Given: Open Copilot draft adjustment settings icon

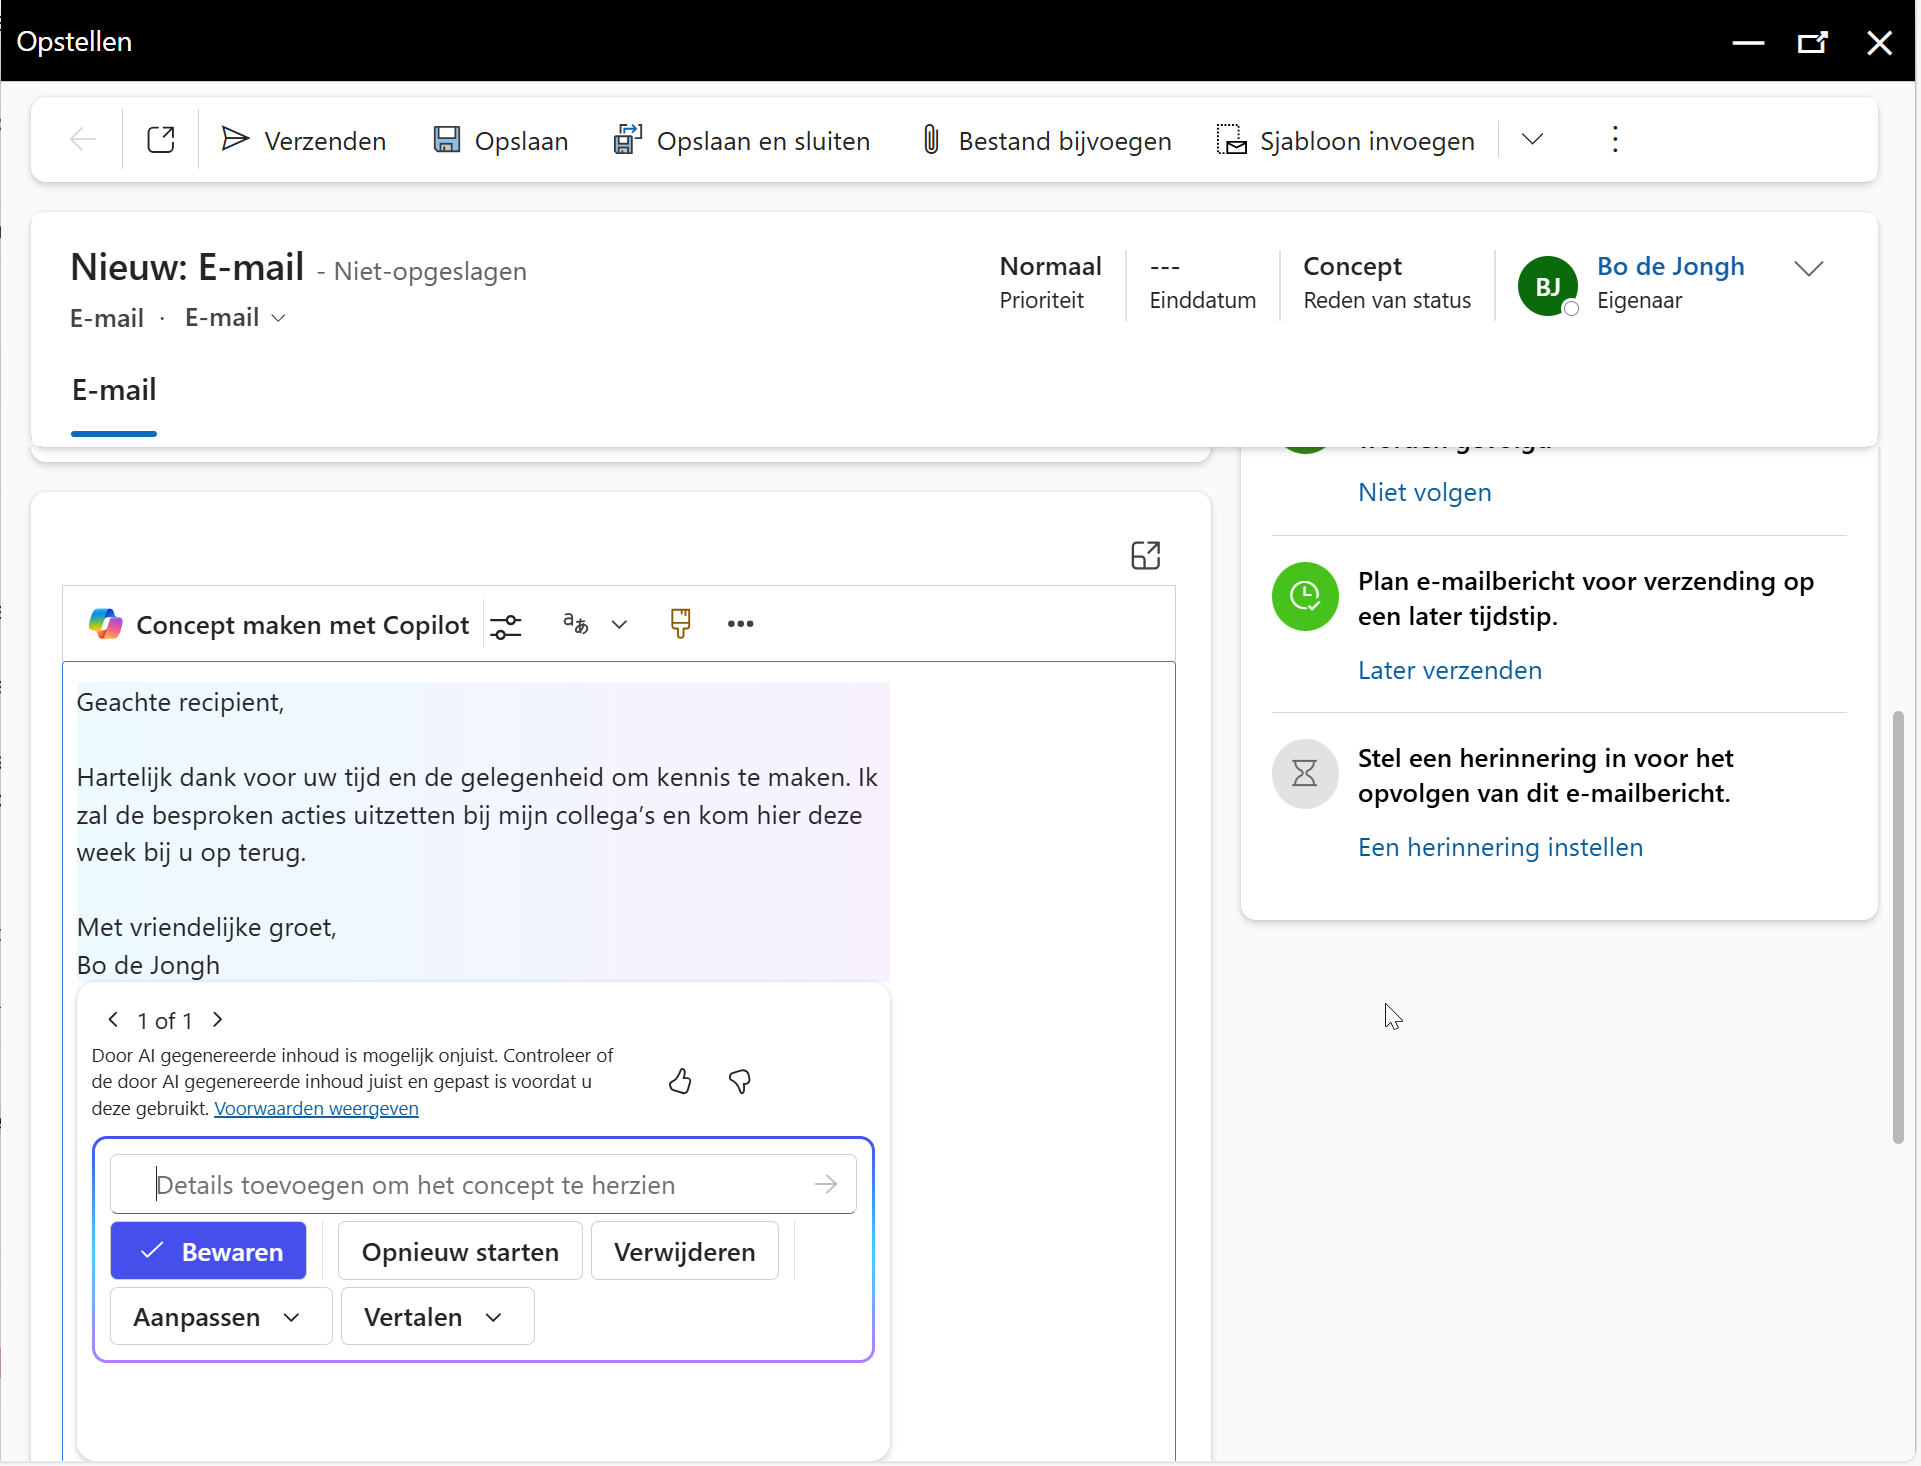Looking at the screenshot, I should point(506,625).
